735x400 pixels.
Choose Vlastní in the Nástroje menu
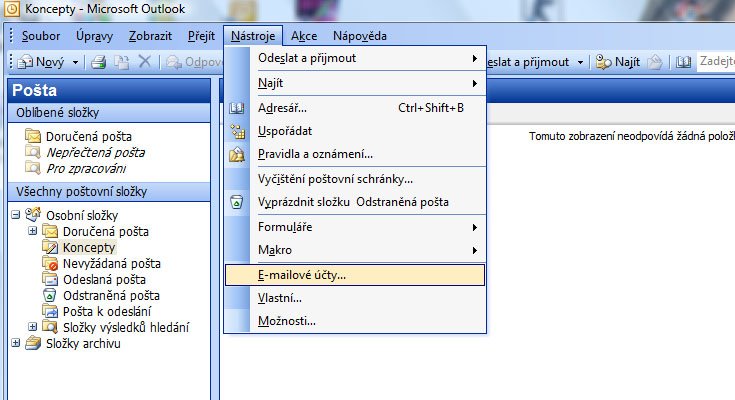tap(355, 298)
